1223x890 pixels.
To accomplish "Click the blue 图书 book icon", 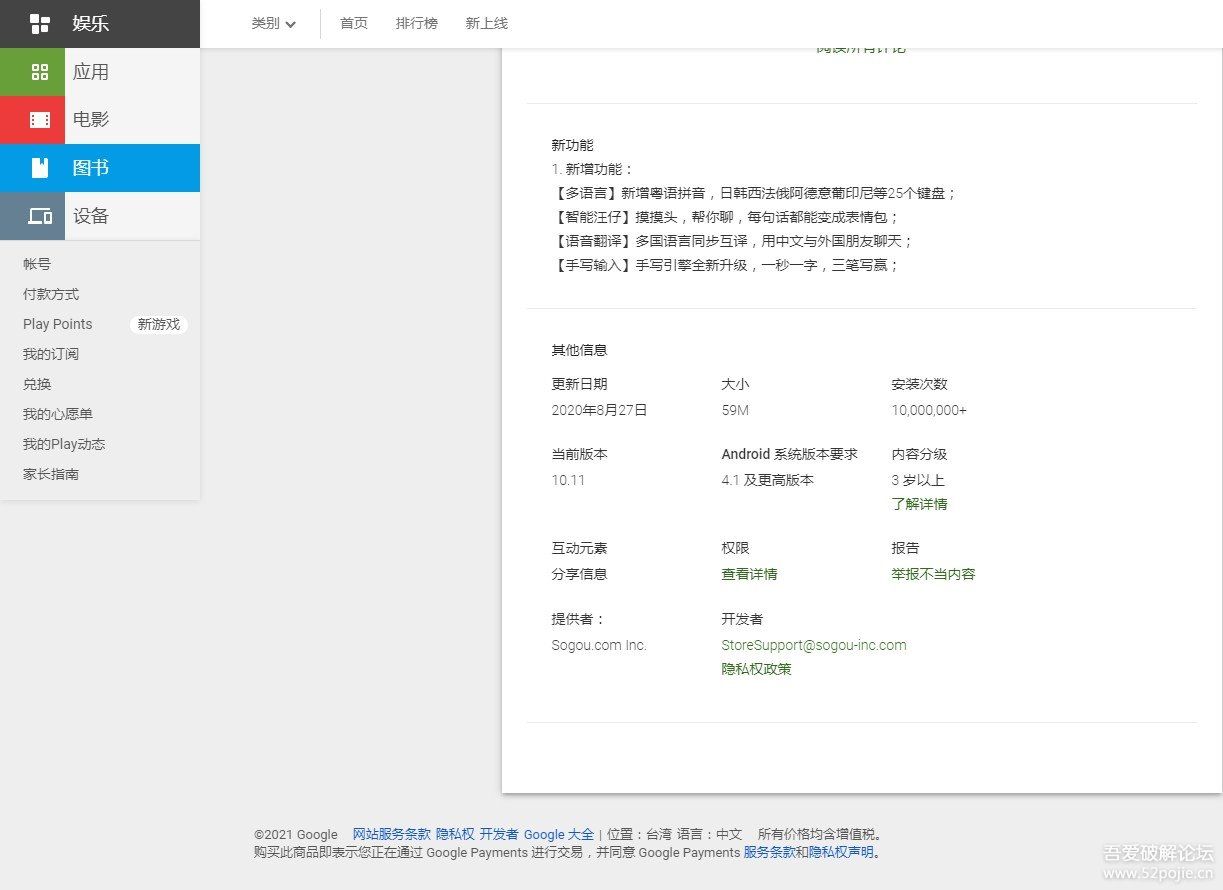I will 40,168.
